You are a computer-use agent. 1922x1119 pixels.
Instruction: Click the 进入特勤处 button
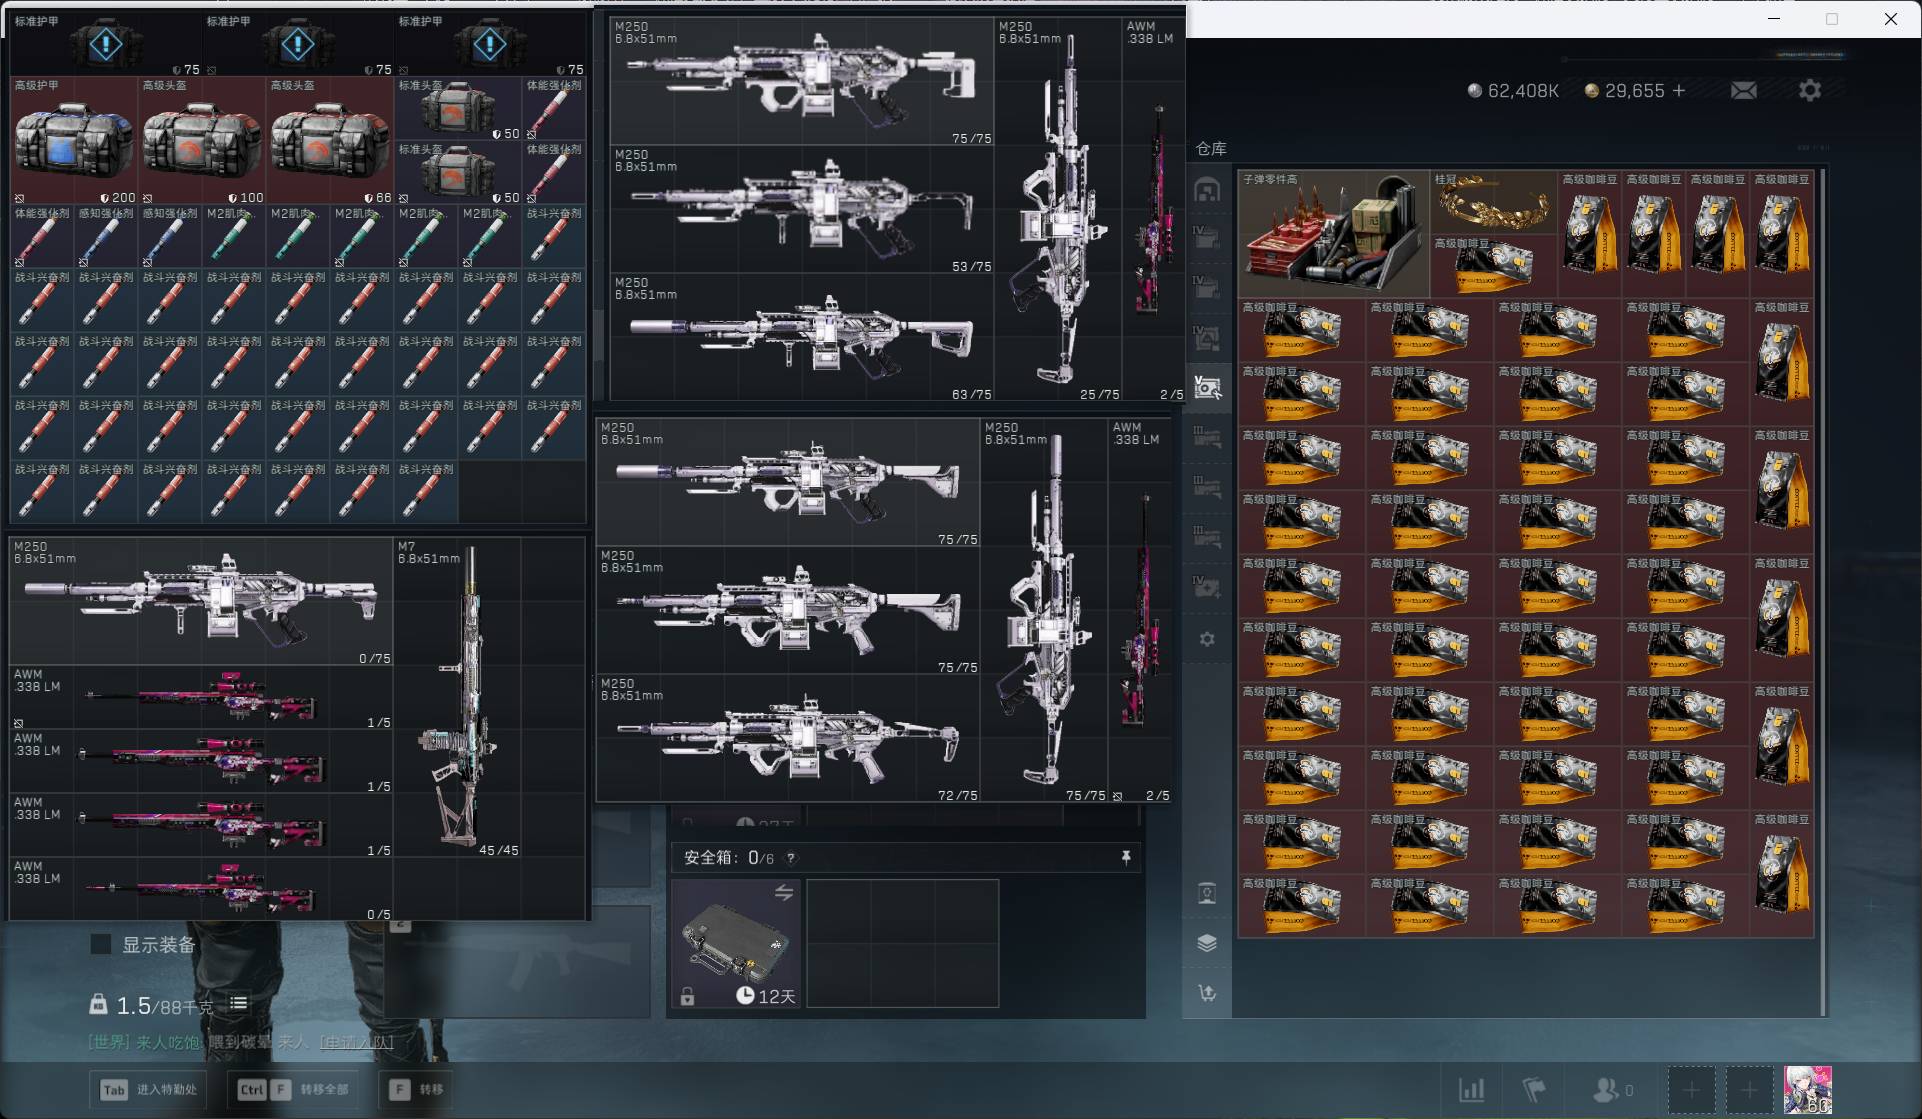point(149,1090)
